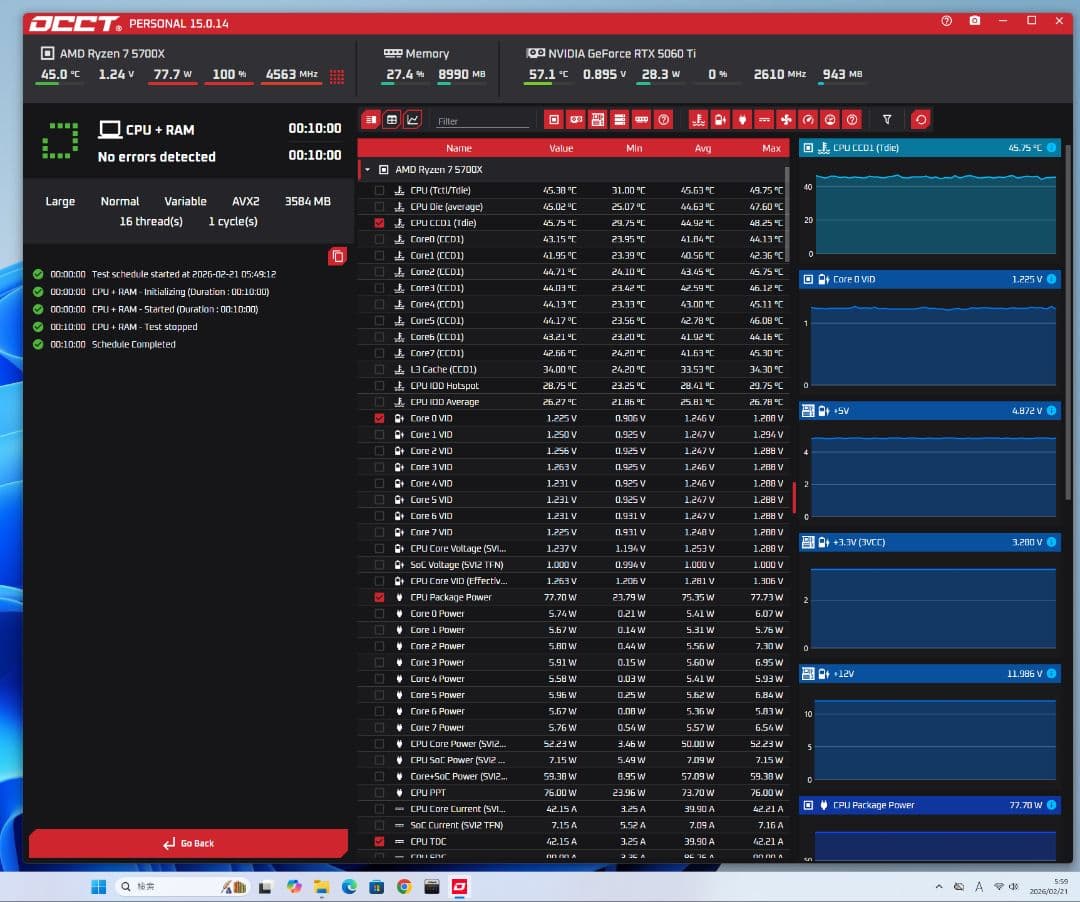Click the copy log icon
The height and width of the screenshot is (902, 1080).
pyautogui.click(x=337, y=257)
